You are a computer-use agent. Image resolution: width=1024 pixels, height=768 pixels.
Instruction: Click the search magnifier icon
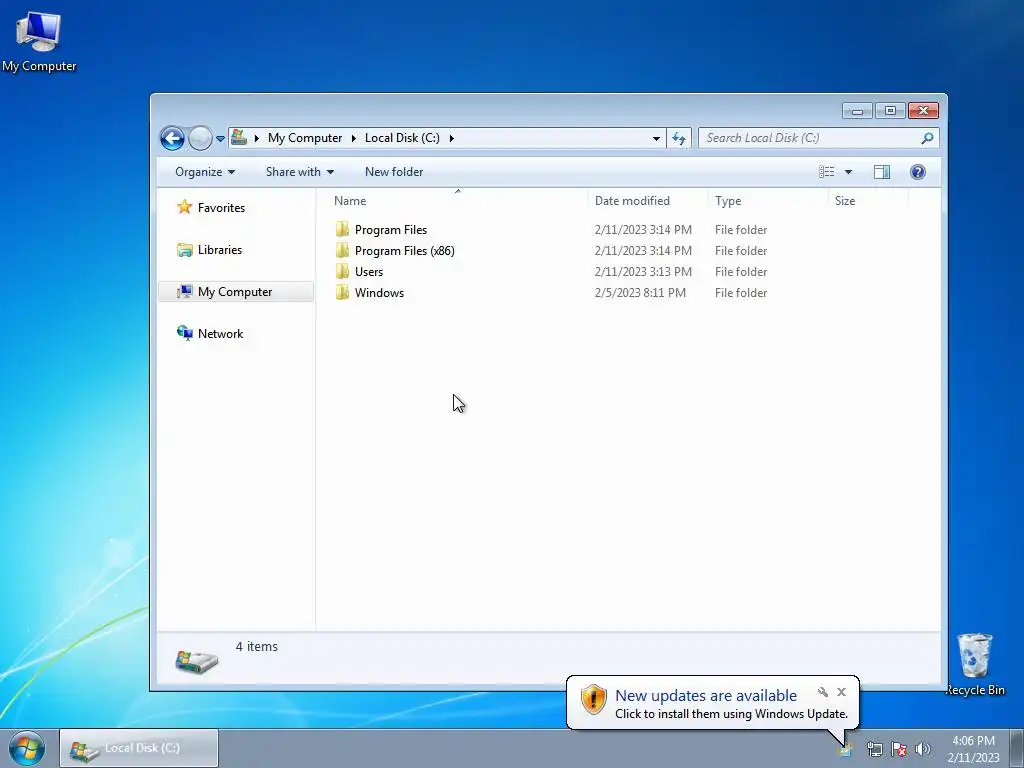(x=927, y=138)
